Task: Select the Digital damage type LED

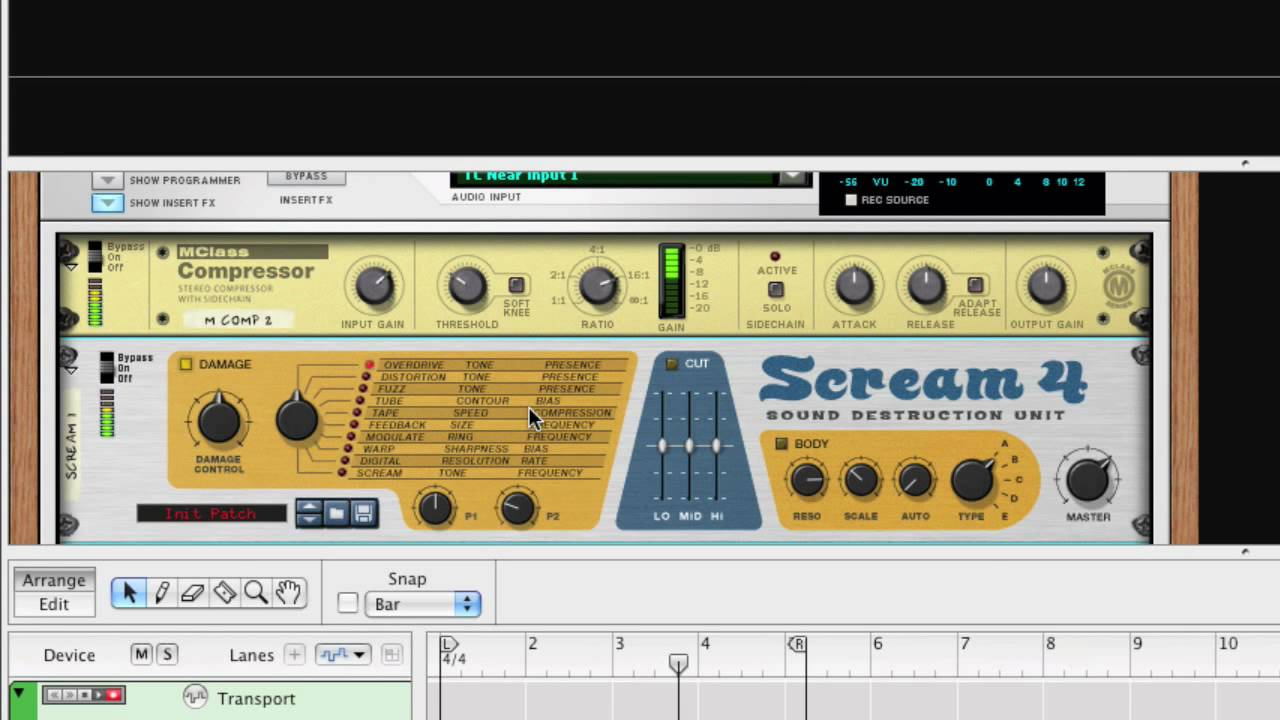Action: (345, 461)
